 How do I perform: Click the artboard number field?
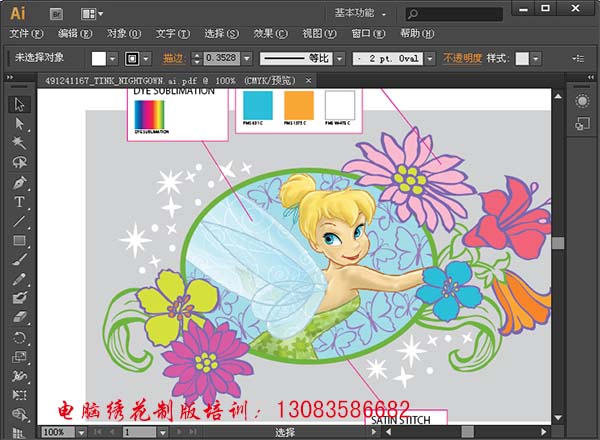coord(139,433)
